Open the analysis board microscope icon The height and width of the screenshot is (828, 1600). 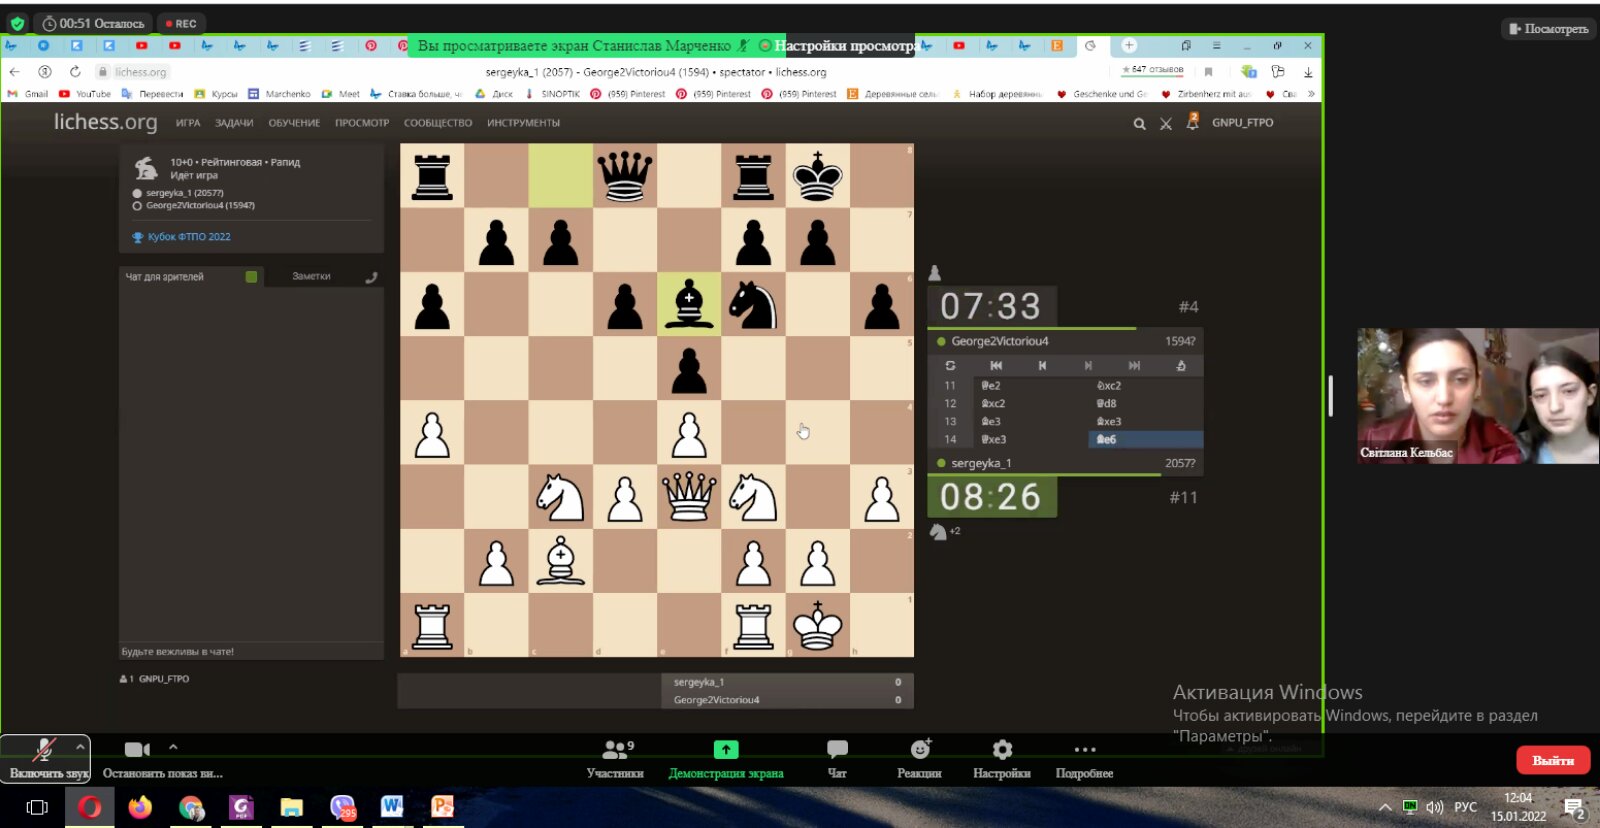[x=1181, y=366]
